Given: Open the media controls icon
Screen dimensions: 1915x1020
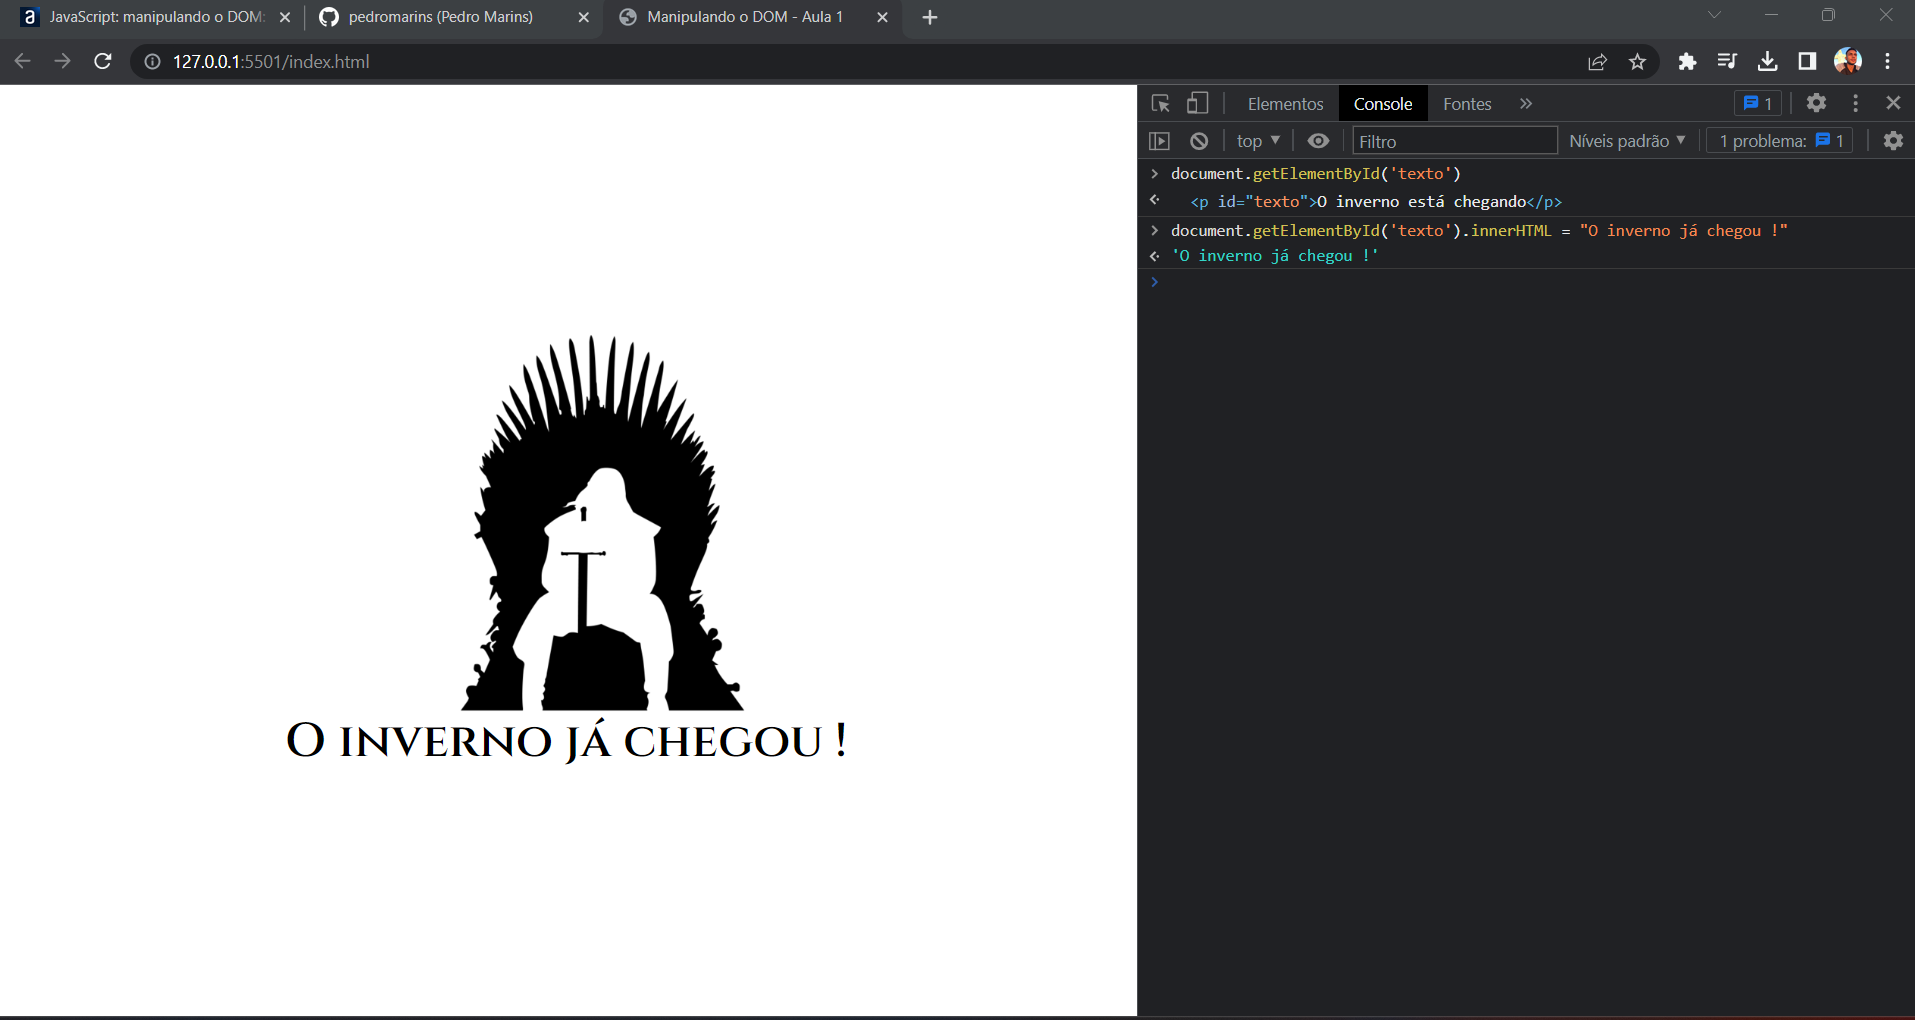Looking at the screenshot, I should click(1727, 62).
